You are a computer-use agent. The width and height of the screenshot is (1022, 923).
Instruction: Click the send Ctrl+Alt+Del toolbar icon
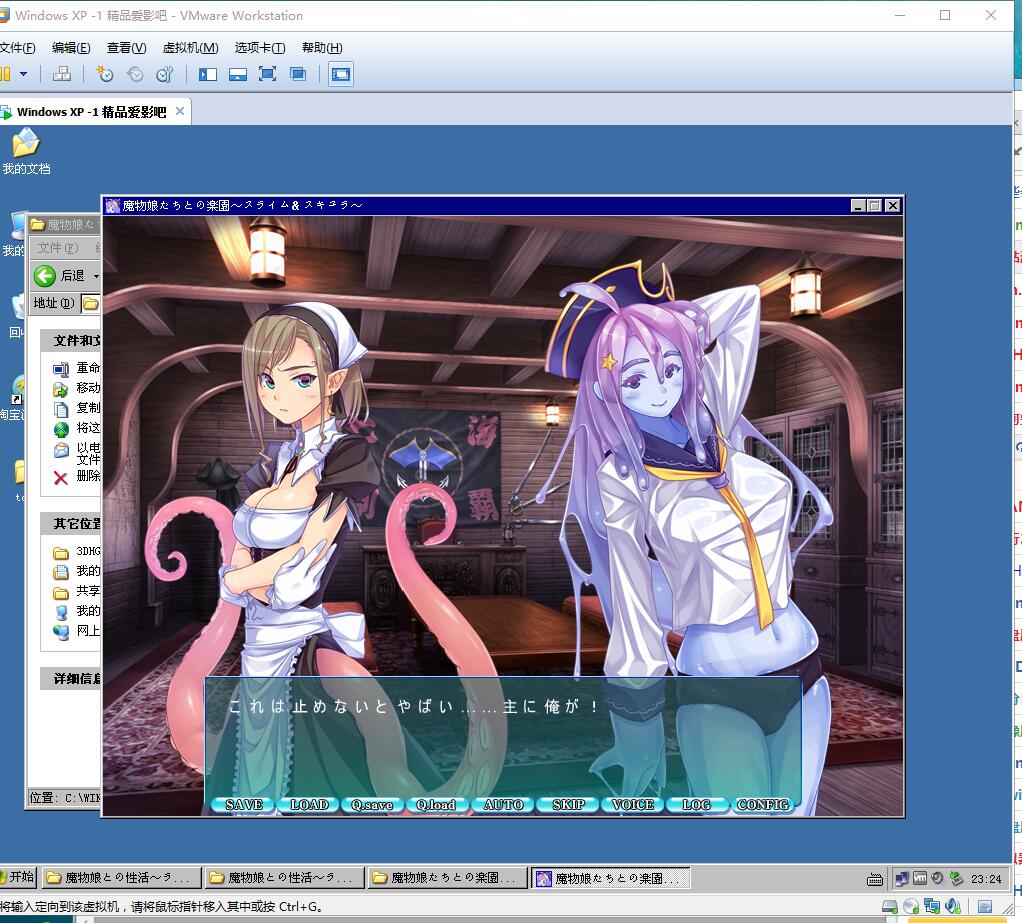(x=61, y=74)
